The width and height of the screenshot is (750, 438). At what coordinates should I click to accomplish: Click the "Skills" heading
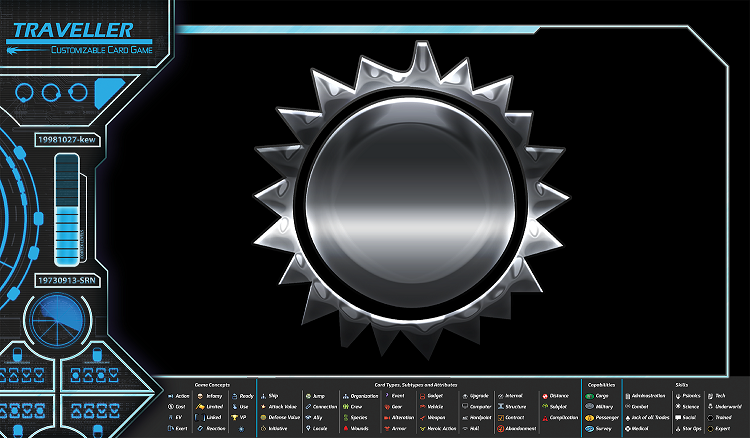click(x=682, y=385)
